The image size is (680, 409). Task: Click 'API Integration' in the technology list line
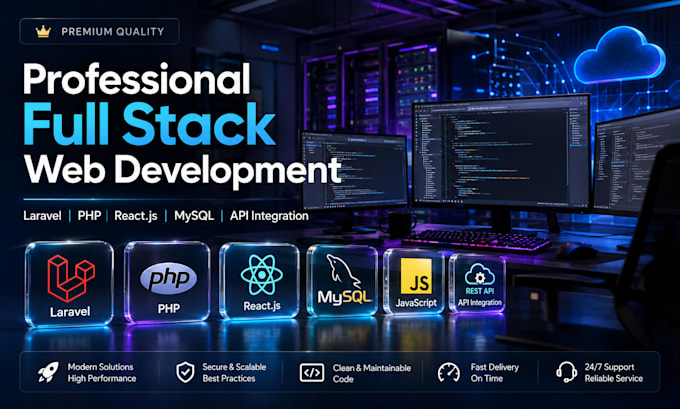coord(269,216)
